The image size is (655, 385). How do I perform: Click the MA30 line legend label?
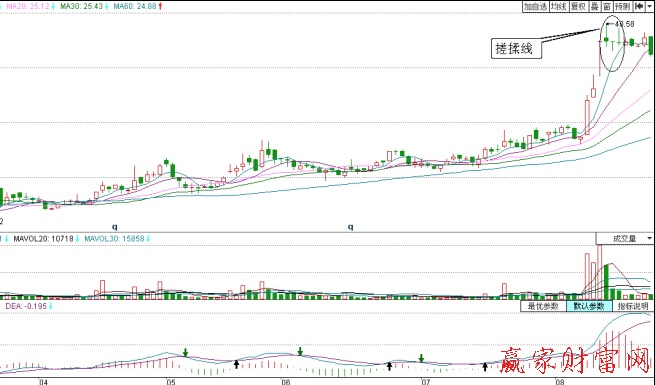point(81,6)
